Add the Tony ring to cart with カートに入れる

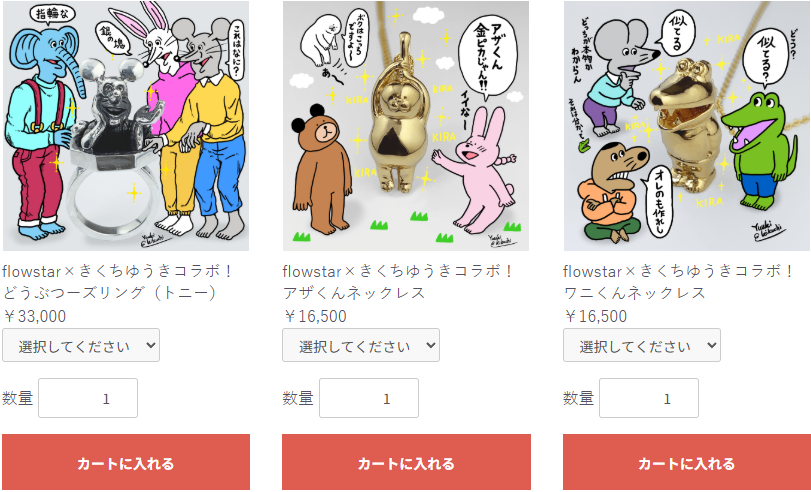126,462
